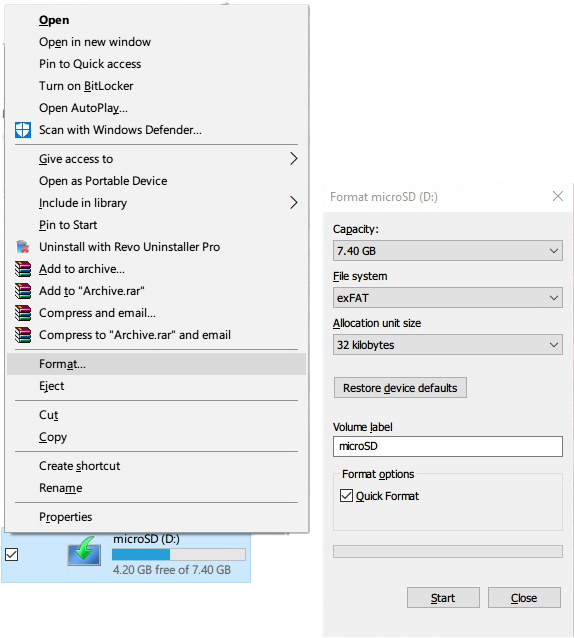Expand the Include in library submenu arrow
574x638 pixels.
(x=294, y=203)
